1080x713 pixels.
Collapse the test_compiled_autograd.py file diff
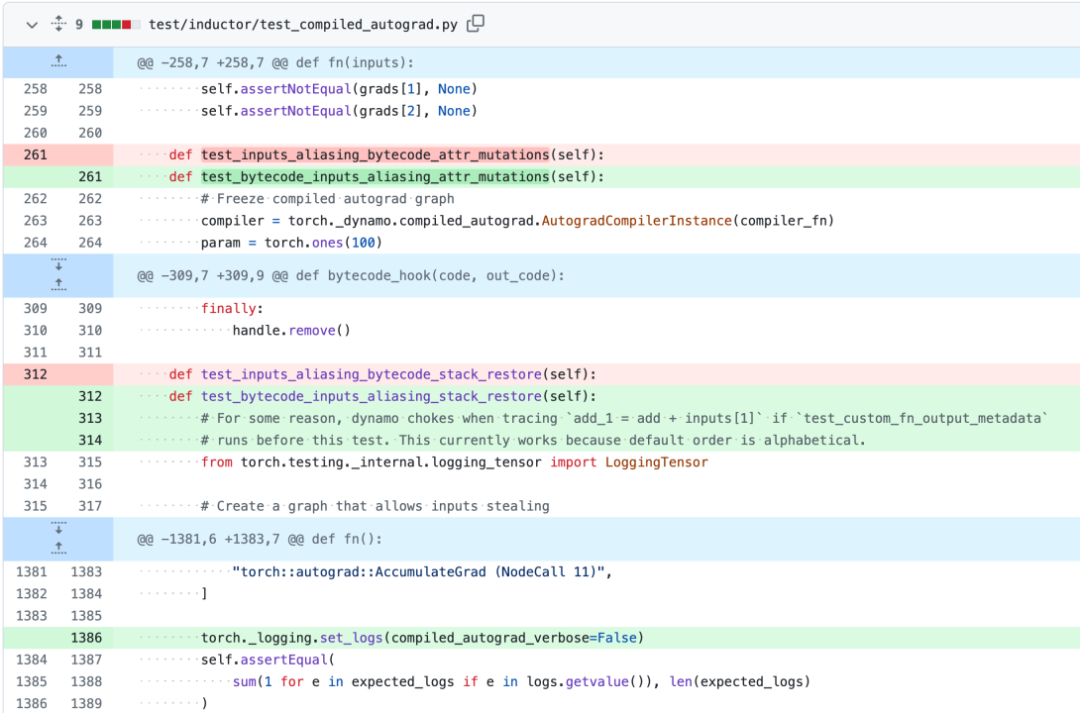click(x=32, y=25)
